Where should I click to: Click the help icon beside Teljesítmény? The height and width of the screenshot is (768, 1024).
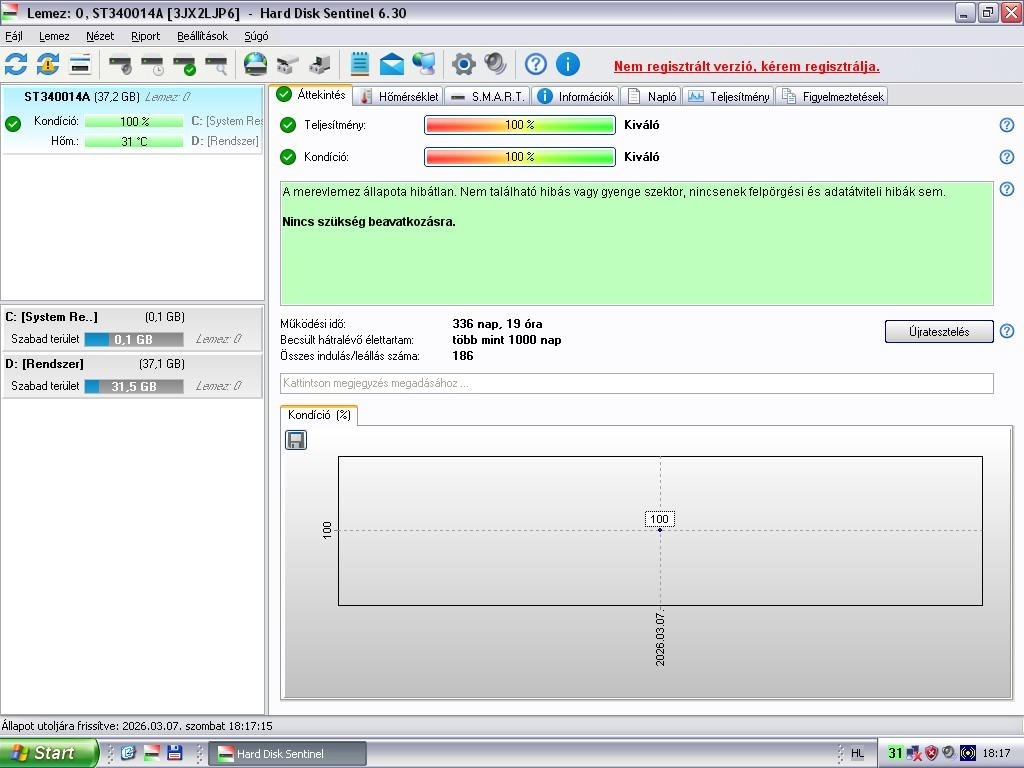click(1007, 125)
